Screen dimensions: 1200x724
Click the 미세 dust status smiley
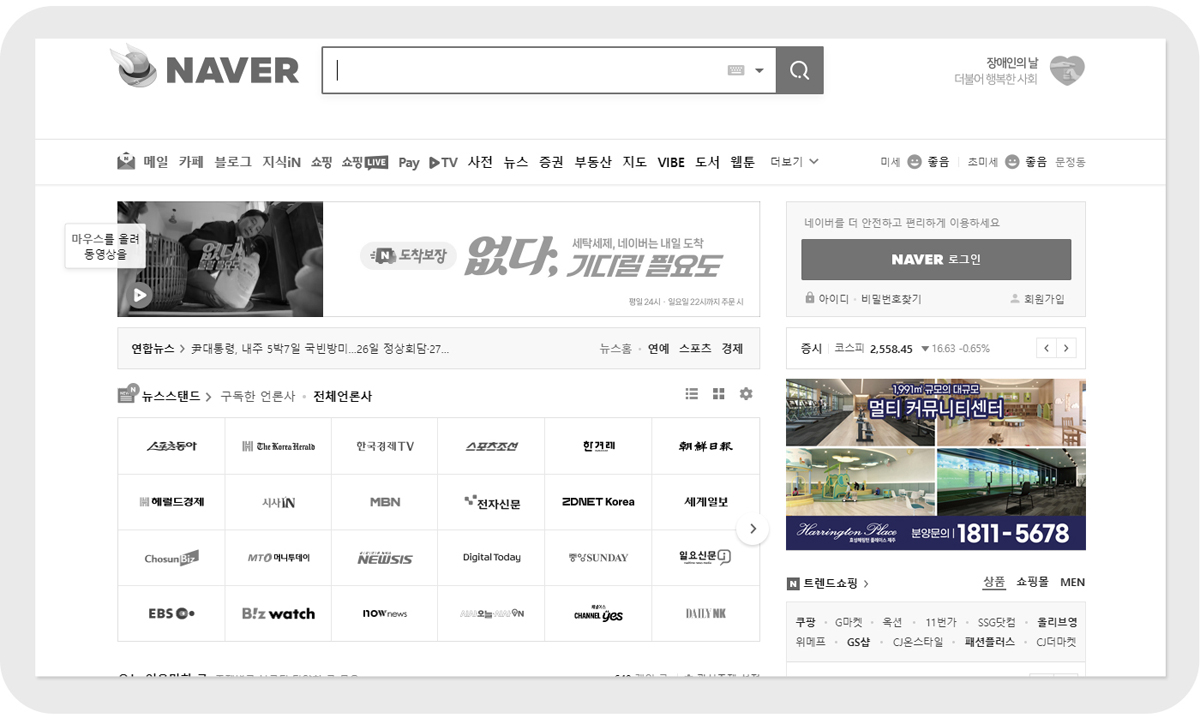coord(914,162)
